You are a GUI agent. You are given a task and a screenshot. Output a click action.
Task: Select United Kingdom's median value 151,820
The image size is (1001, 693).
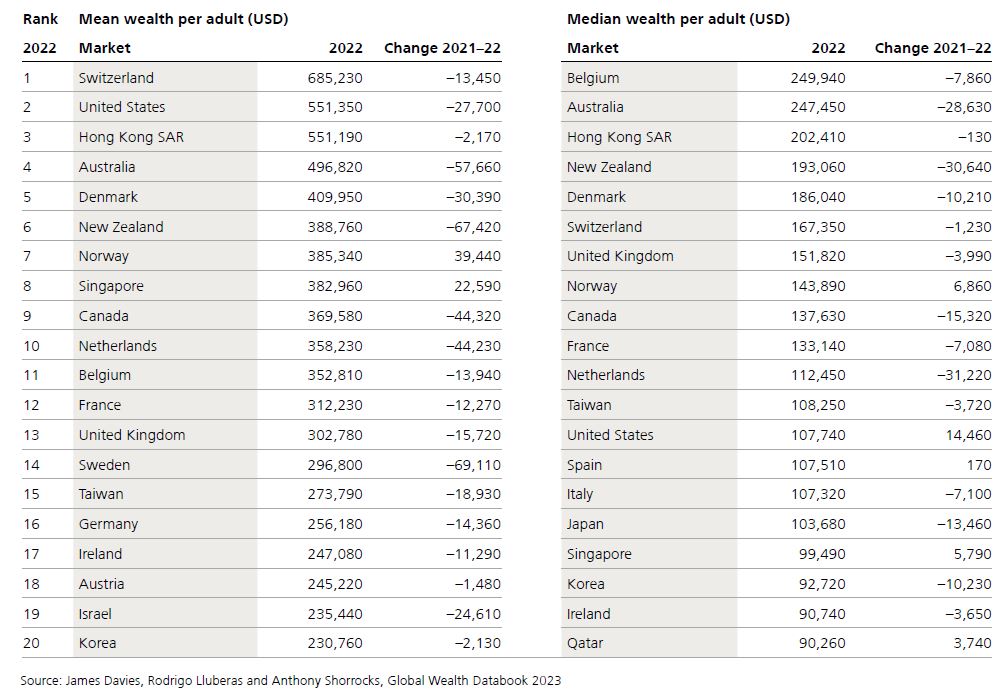(817, 256)
